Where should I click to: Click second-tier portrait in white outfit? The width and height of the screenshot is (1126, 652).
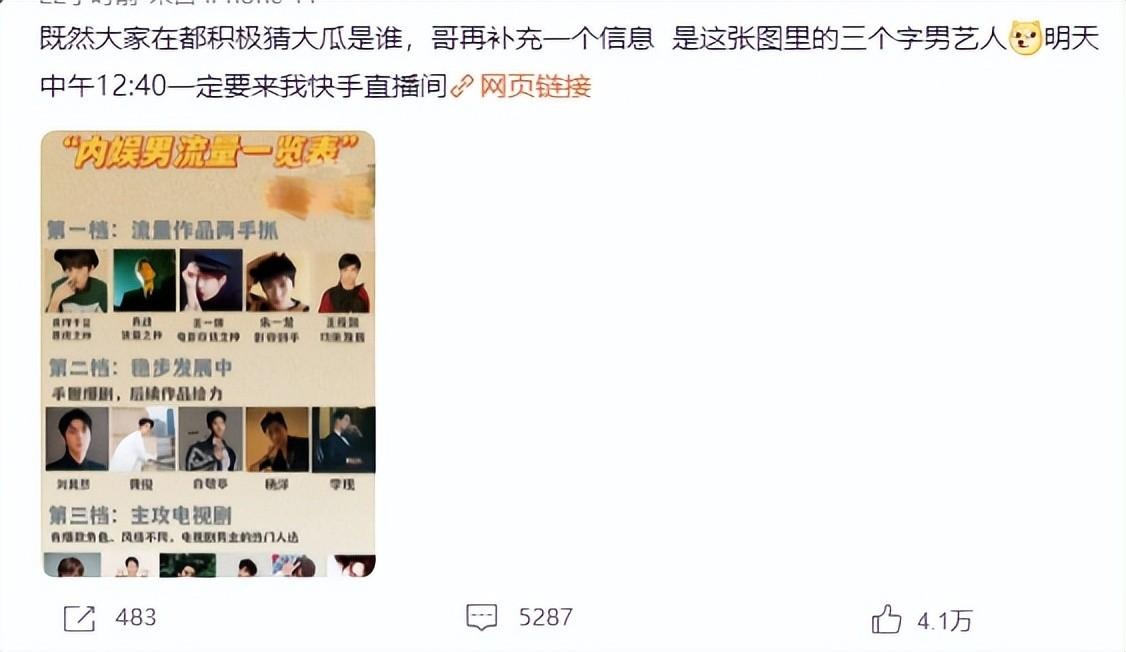142,439
